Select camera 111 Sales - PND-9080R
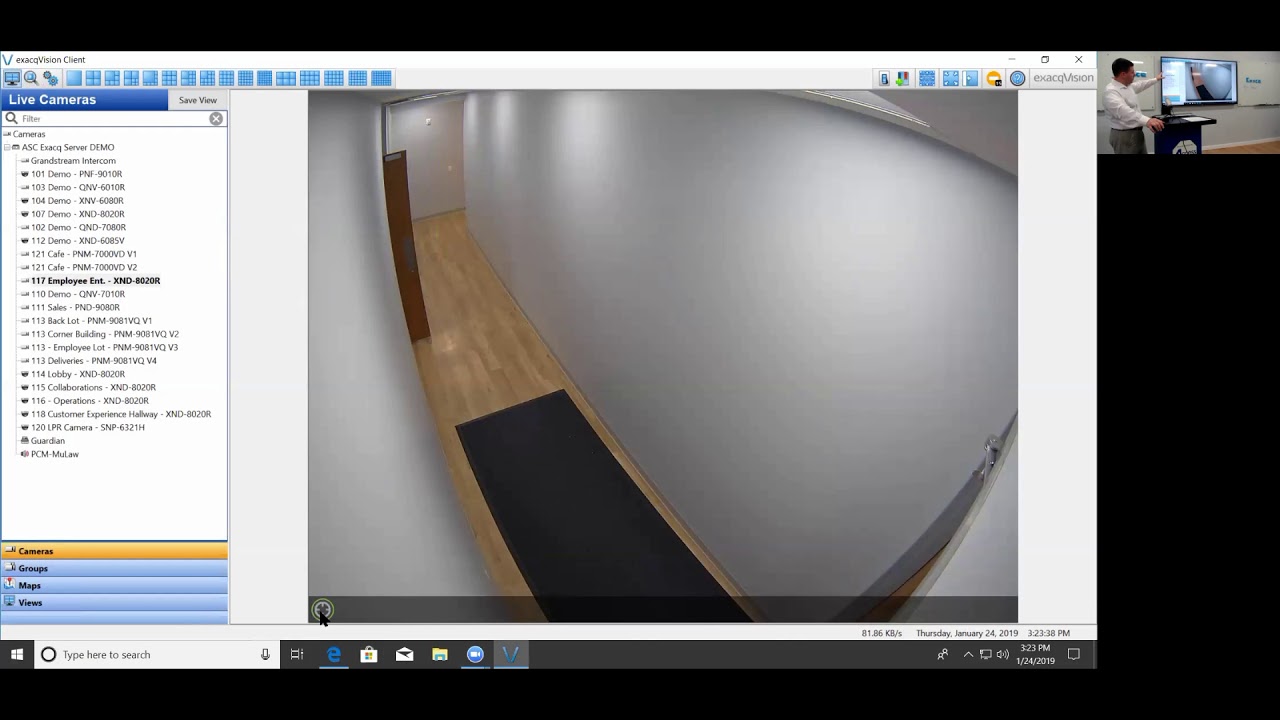The height and width of the screenshot is (720, 1280). click(x=75, y=307)
